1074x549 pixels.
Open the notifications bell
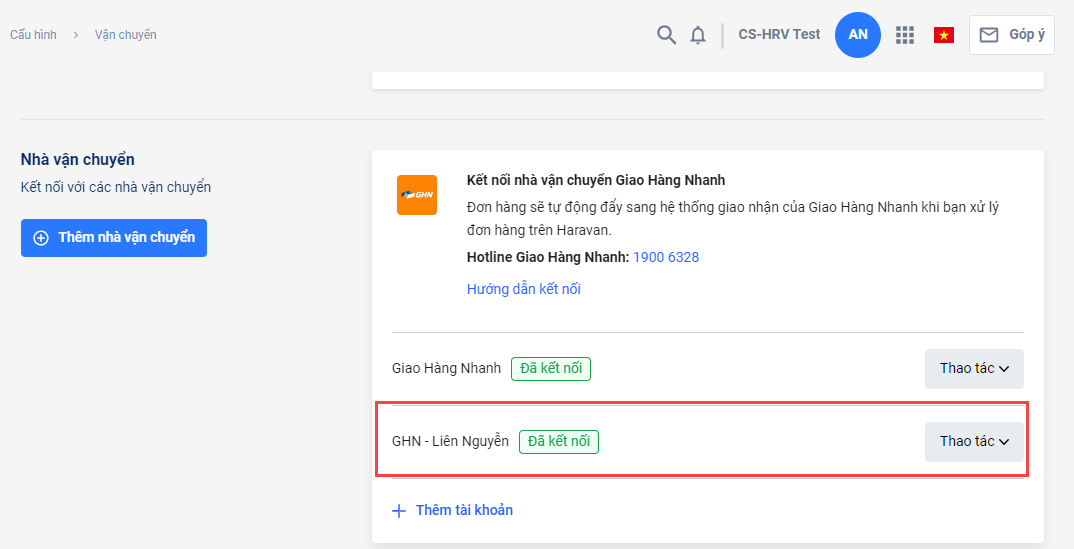point(698,35)
